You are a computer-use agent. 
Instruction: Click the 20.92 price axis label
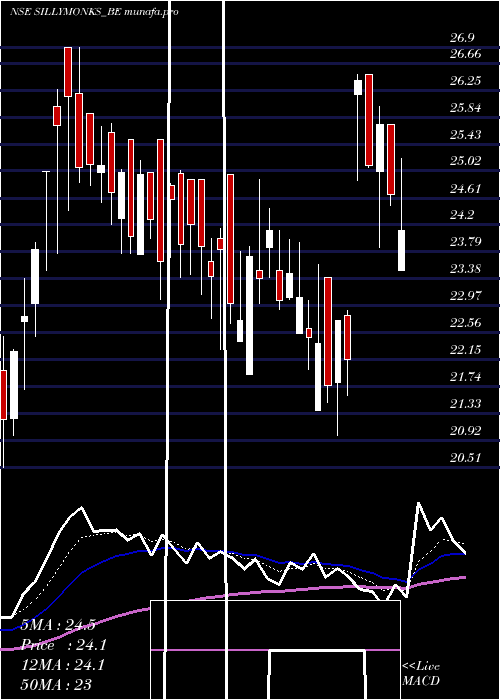(465, 431)
